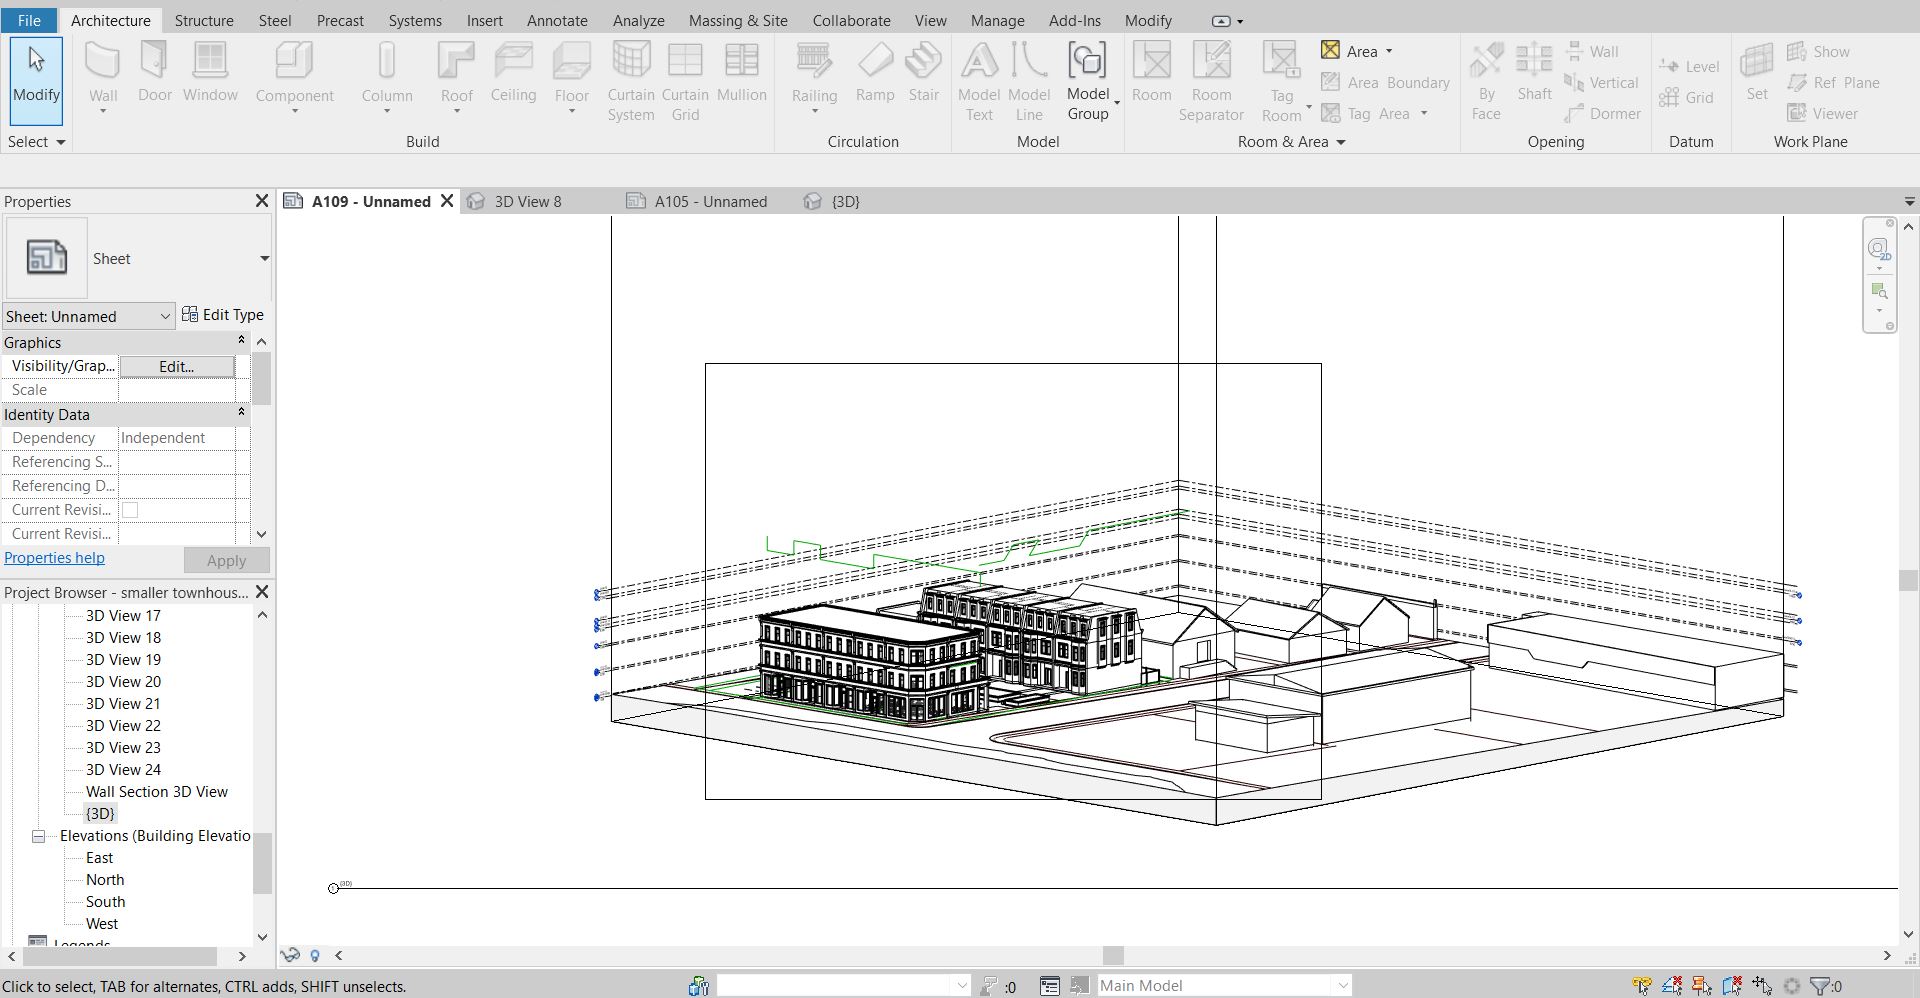The width and height of the screenshot is (1920, 998).
Task: Collapse the Elevations tree node
Action: [x=38, y=836]
